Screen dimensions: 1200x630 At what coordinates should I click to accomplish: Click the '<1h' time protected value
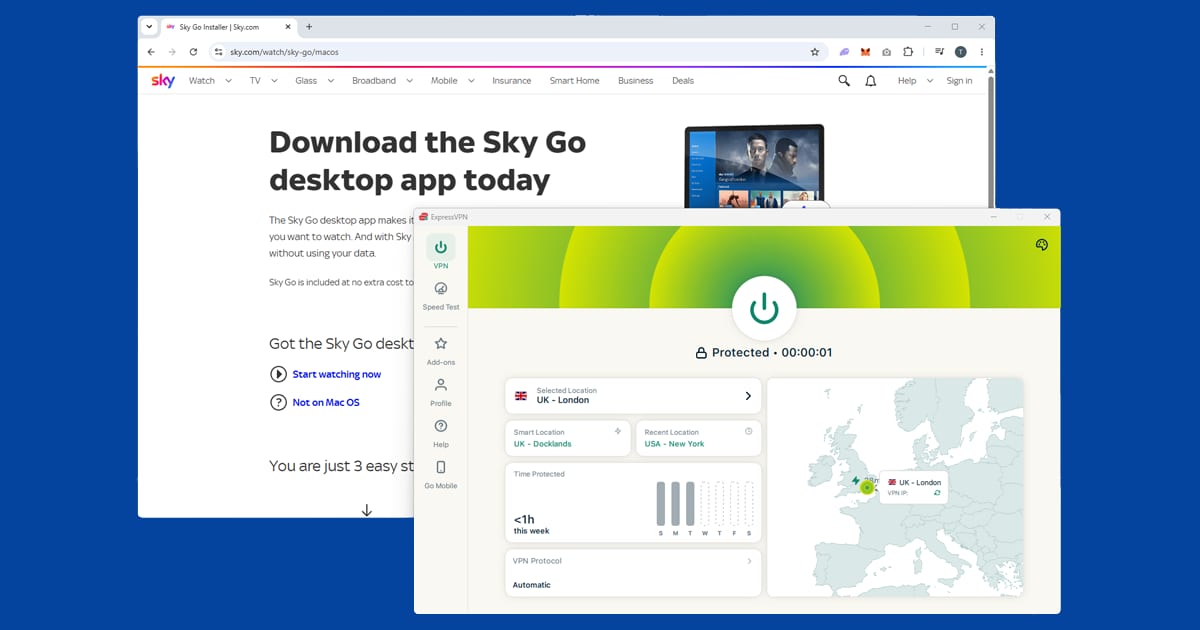(524, 519)
